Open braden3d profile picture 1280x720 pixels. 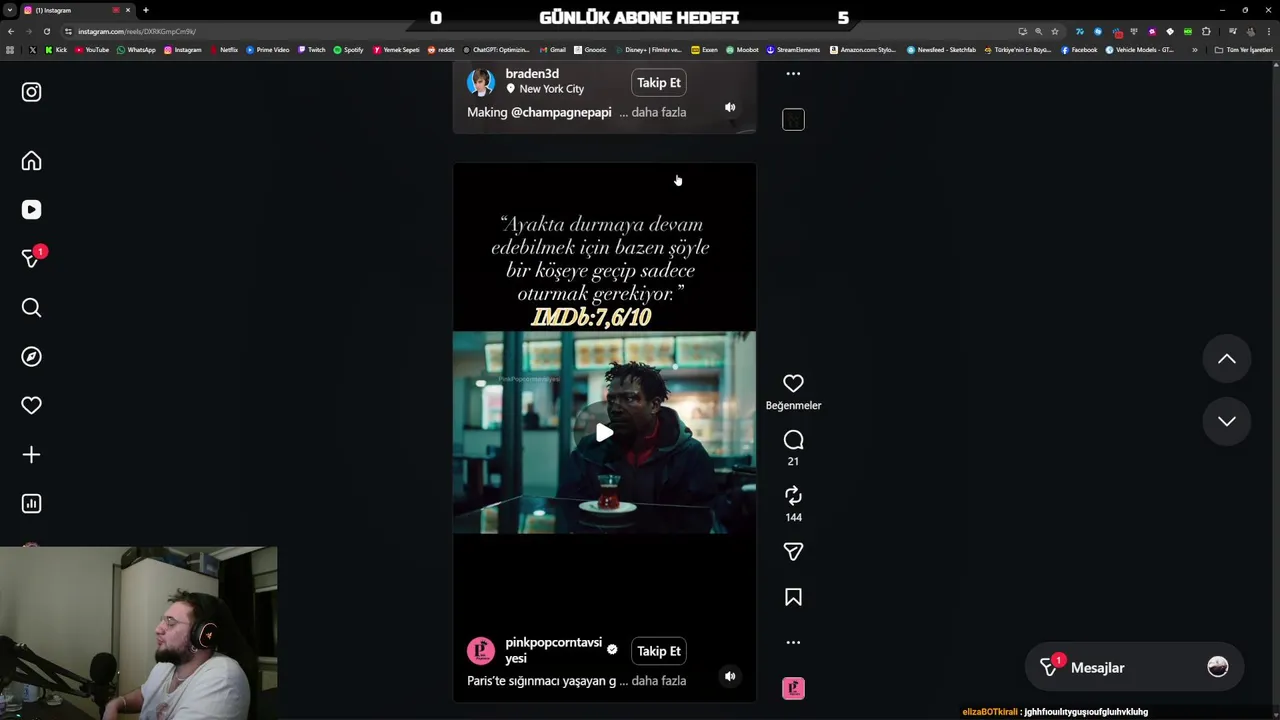pos(481,82)
